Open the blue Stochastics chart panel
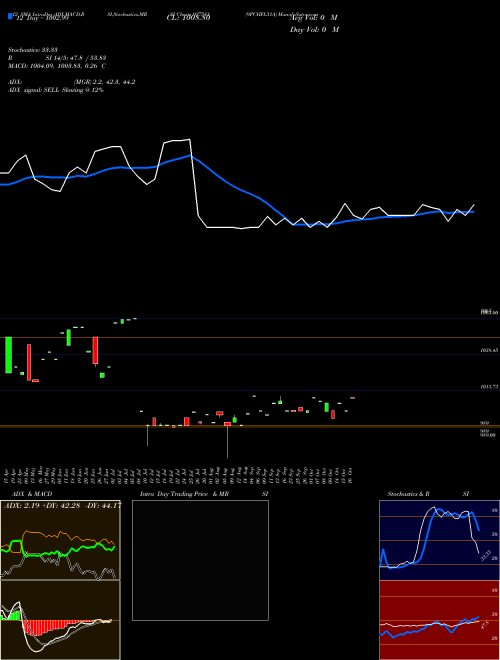 439,540
